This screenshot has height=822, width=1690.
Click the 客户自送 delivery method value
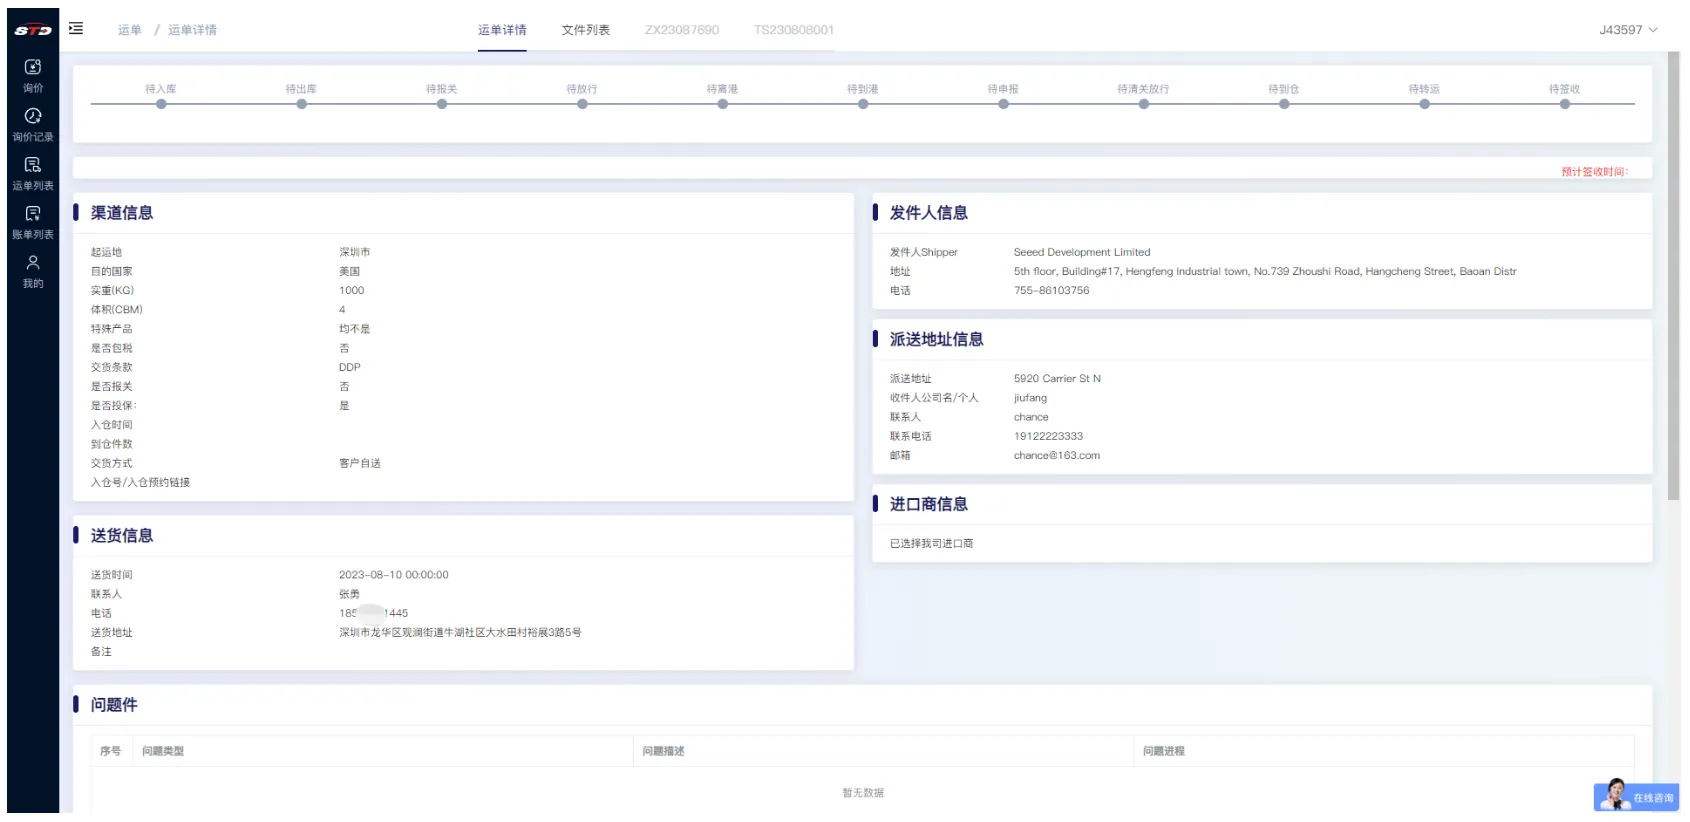[x=360, y=463]
